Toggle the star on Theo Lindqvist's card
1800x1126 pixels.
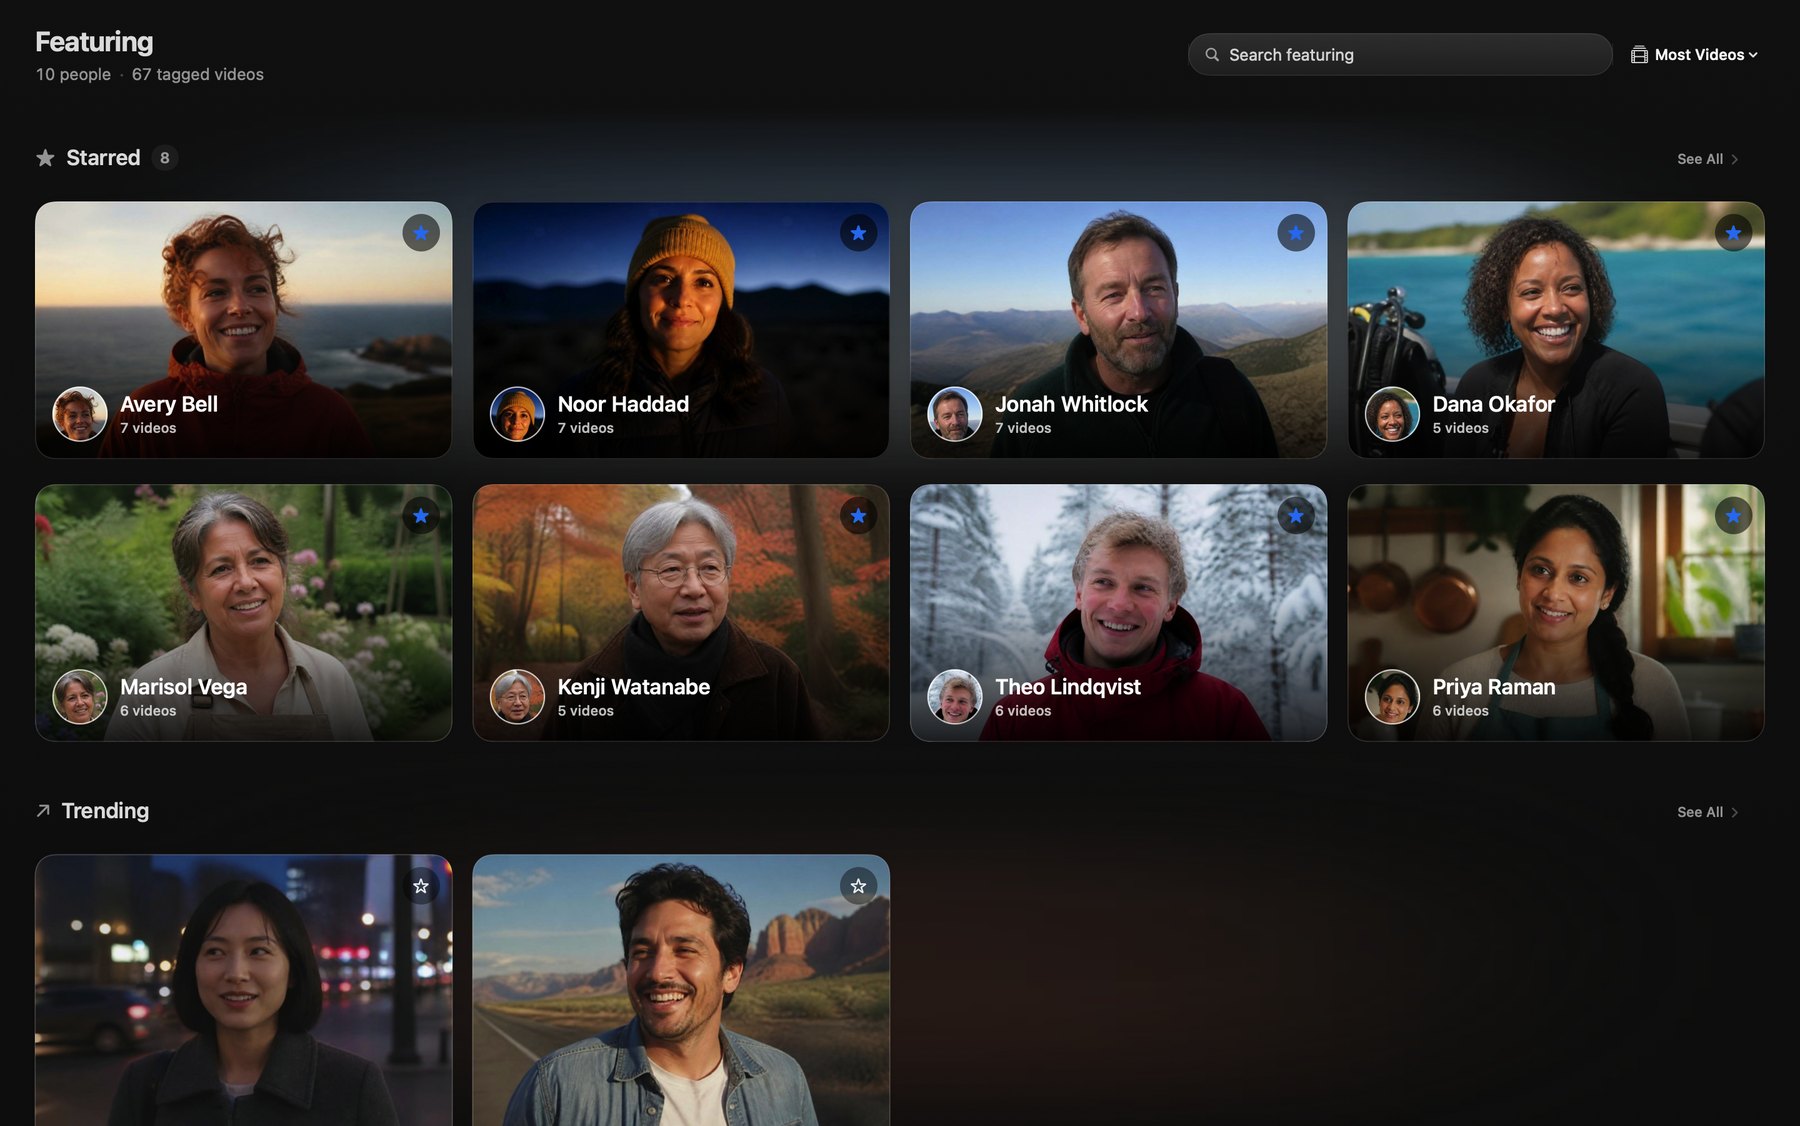pyautogui.click(x=1296, y=516)
